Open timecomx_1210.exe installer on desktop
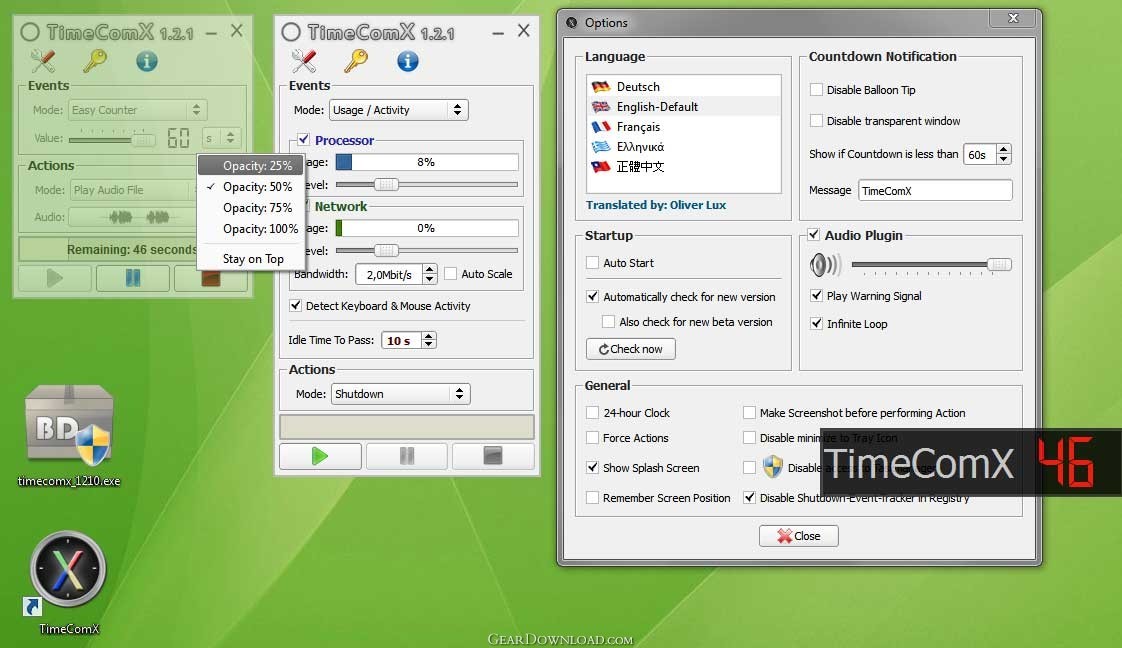The image size is (1122, 648). tap(69, 436)
